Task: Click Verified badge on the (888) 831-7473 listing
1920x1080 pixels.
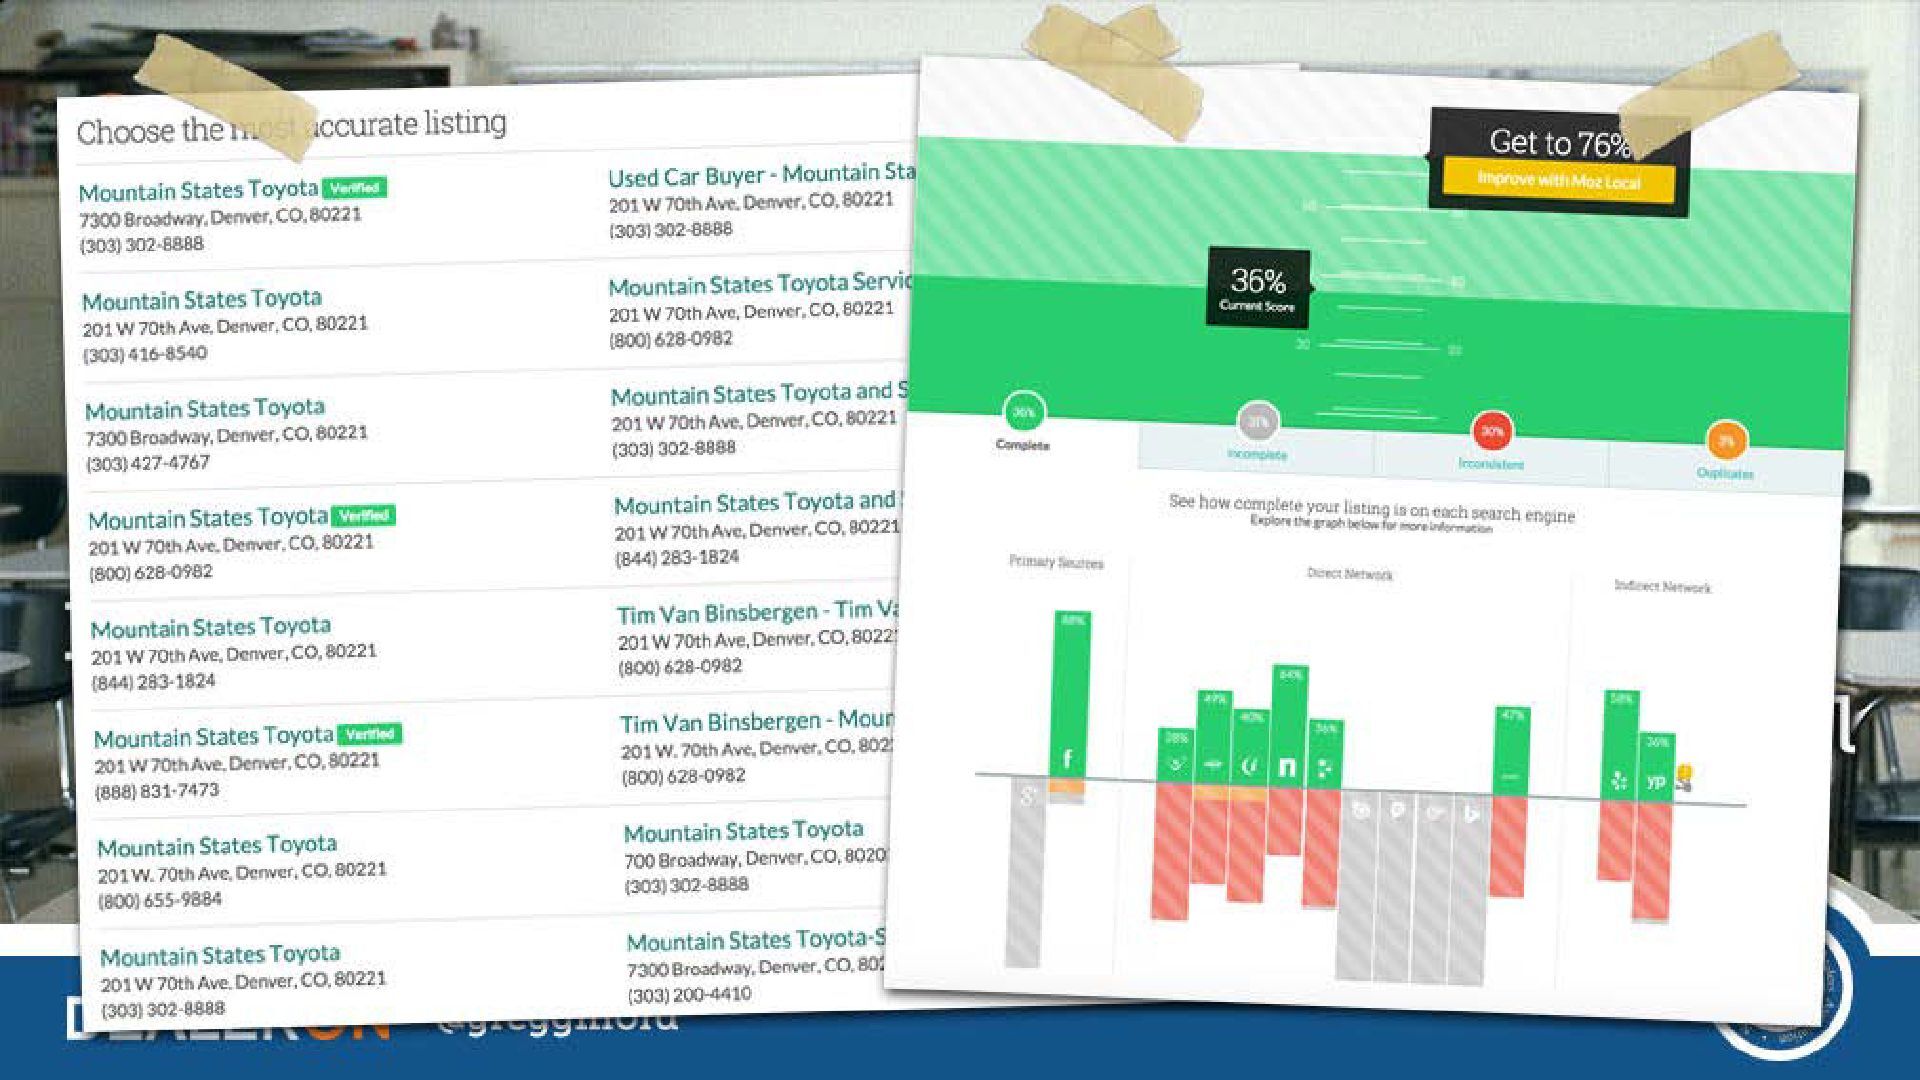Action: (x=370, y=733)
